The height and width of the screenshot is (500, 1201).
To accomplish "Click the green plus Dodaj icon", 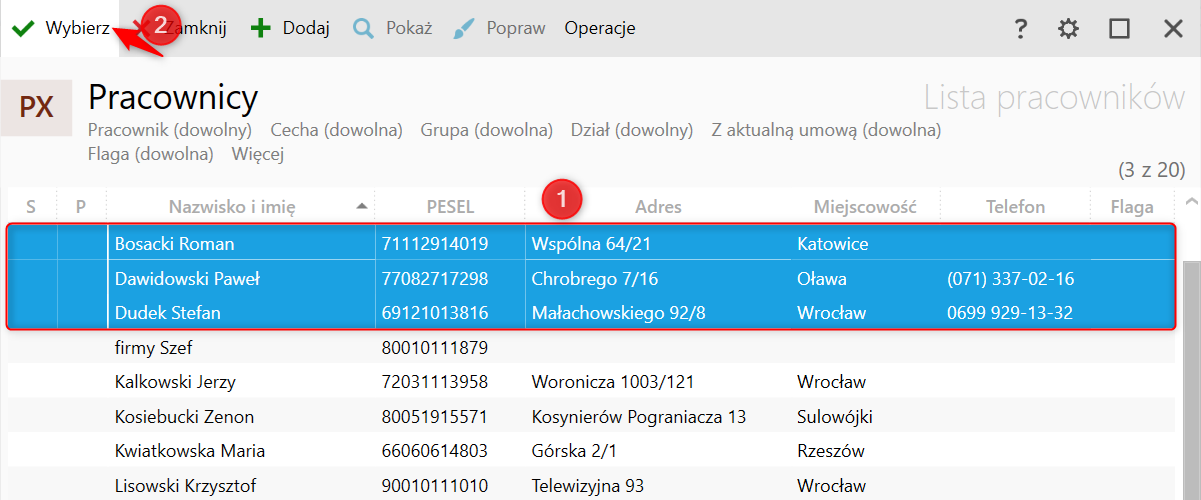I will [260, 29].
